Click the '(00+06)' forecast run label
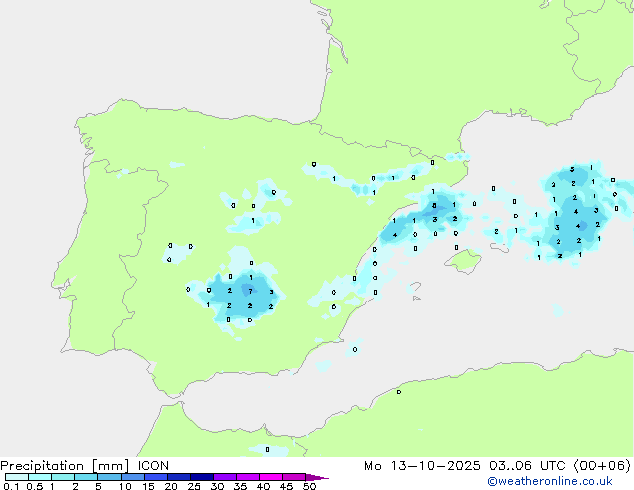634x490 pixels. click(602, 466)
